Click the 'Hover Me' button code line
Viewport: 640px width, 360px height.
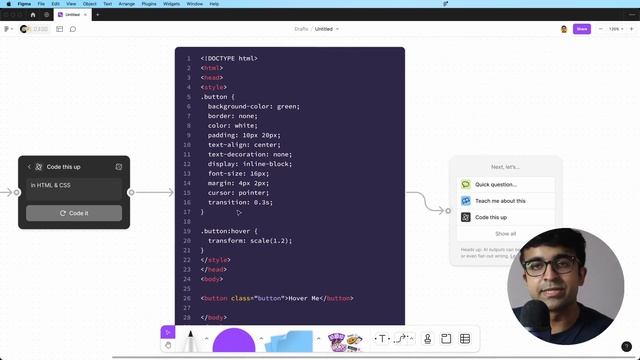[277, 298]
